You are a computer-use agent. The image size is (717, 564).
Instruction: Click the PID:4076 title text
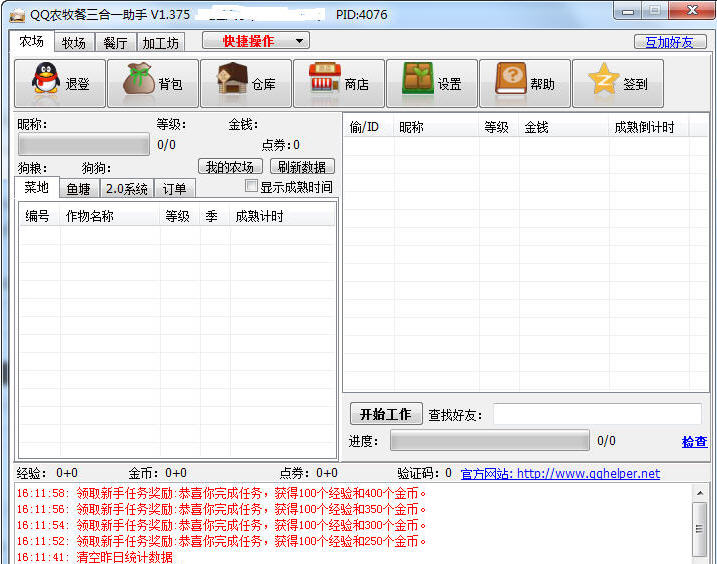tap(361, 15)
